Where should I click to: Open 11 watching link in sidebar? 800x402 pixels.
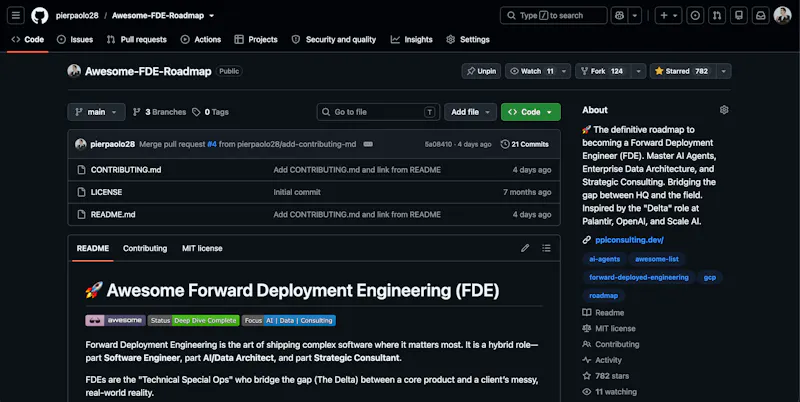pos(610,391)
